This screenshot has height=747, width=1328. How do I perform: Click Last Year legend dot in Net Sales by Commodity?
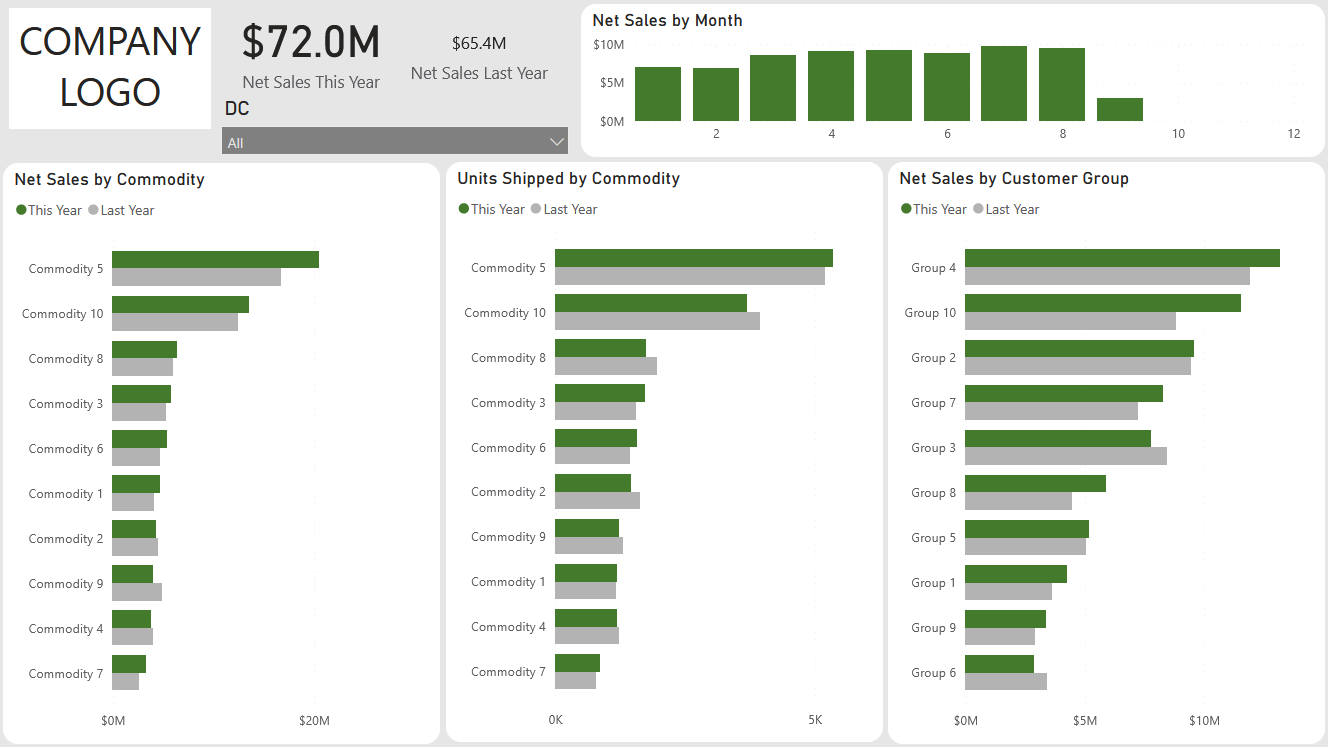point(94,210)
